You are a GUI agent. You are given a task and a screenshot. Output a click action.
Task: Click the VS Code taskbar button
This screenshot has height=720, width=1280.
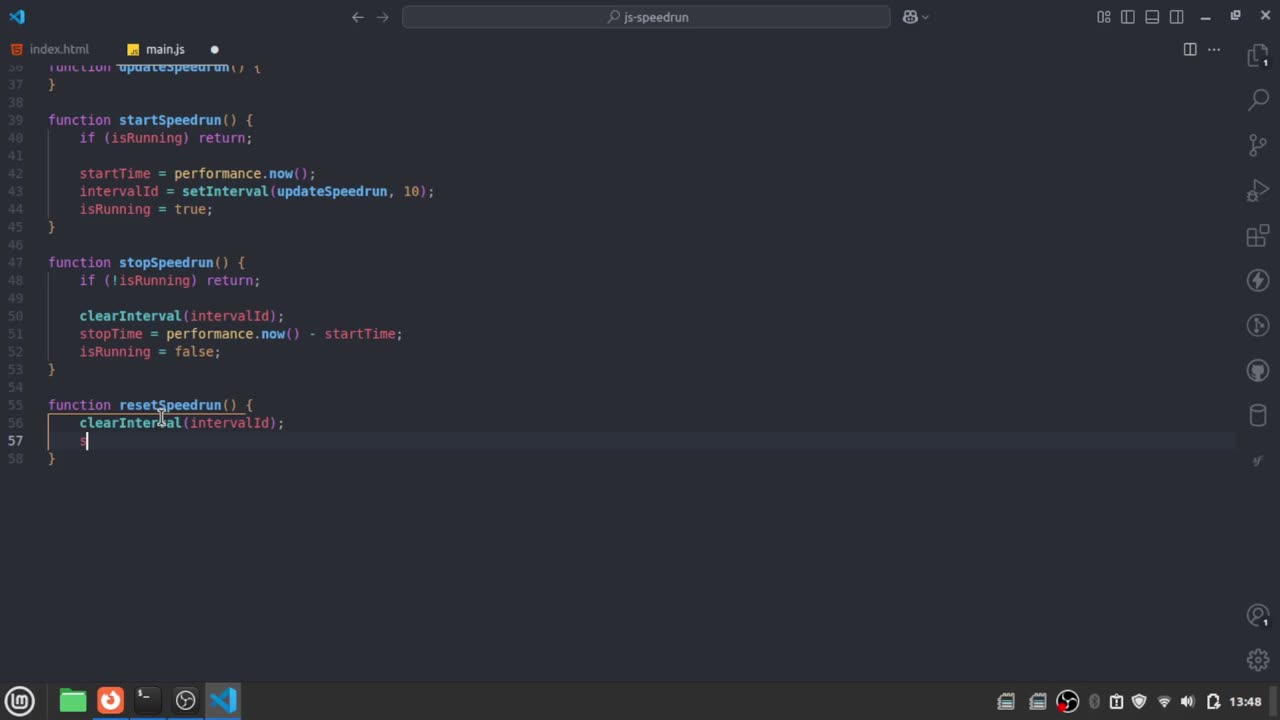coord(223,701)
